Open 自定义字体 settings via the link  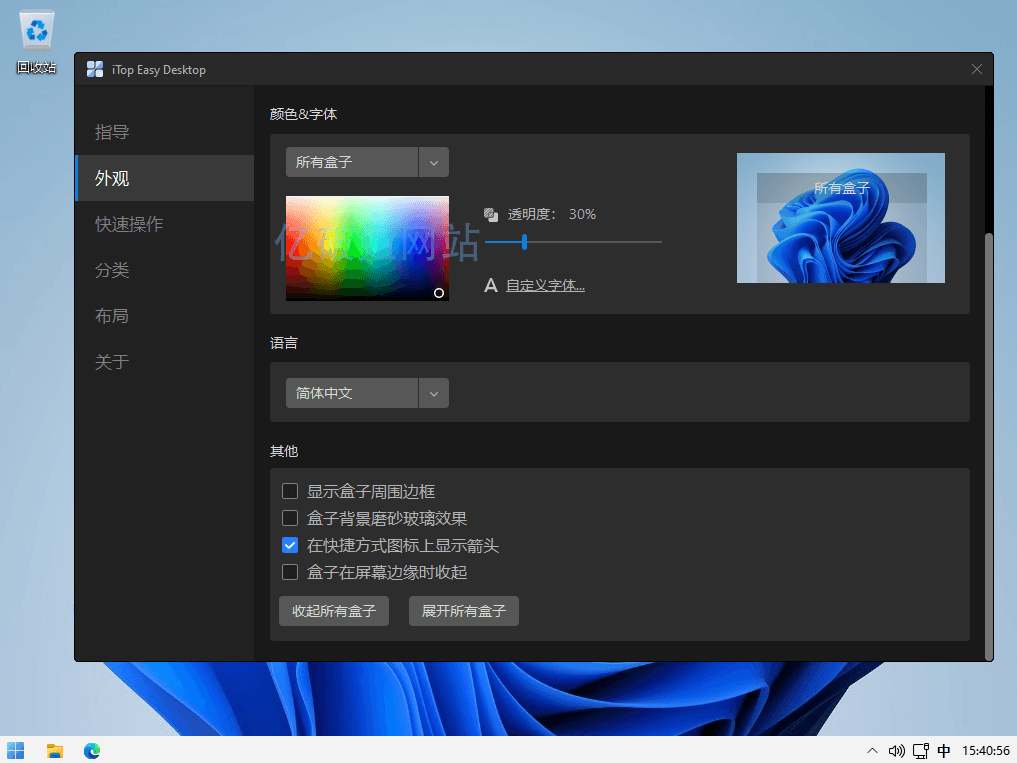[546, 285]
